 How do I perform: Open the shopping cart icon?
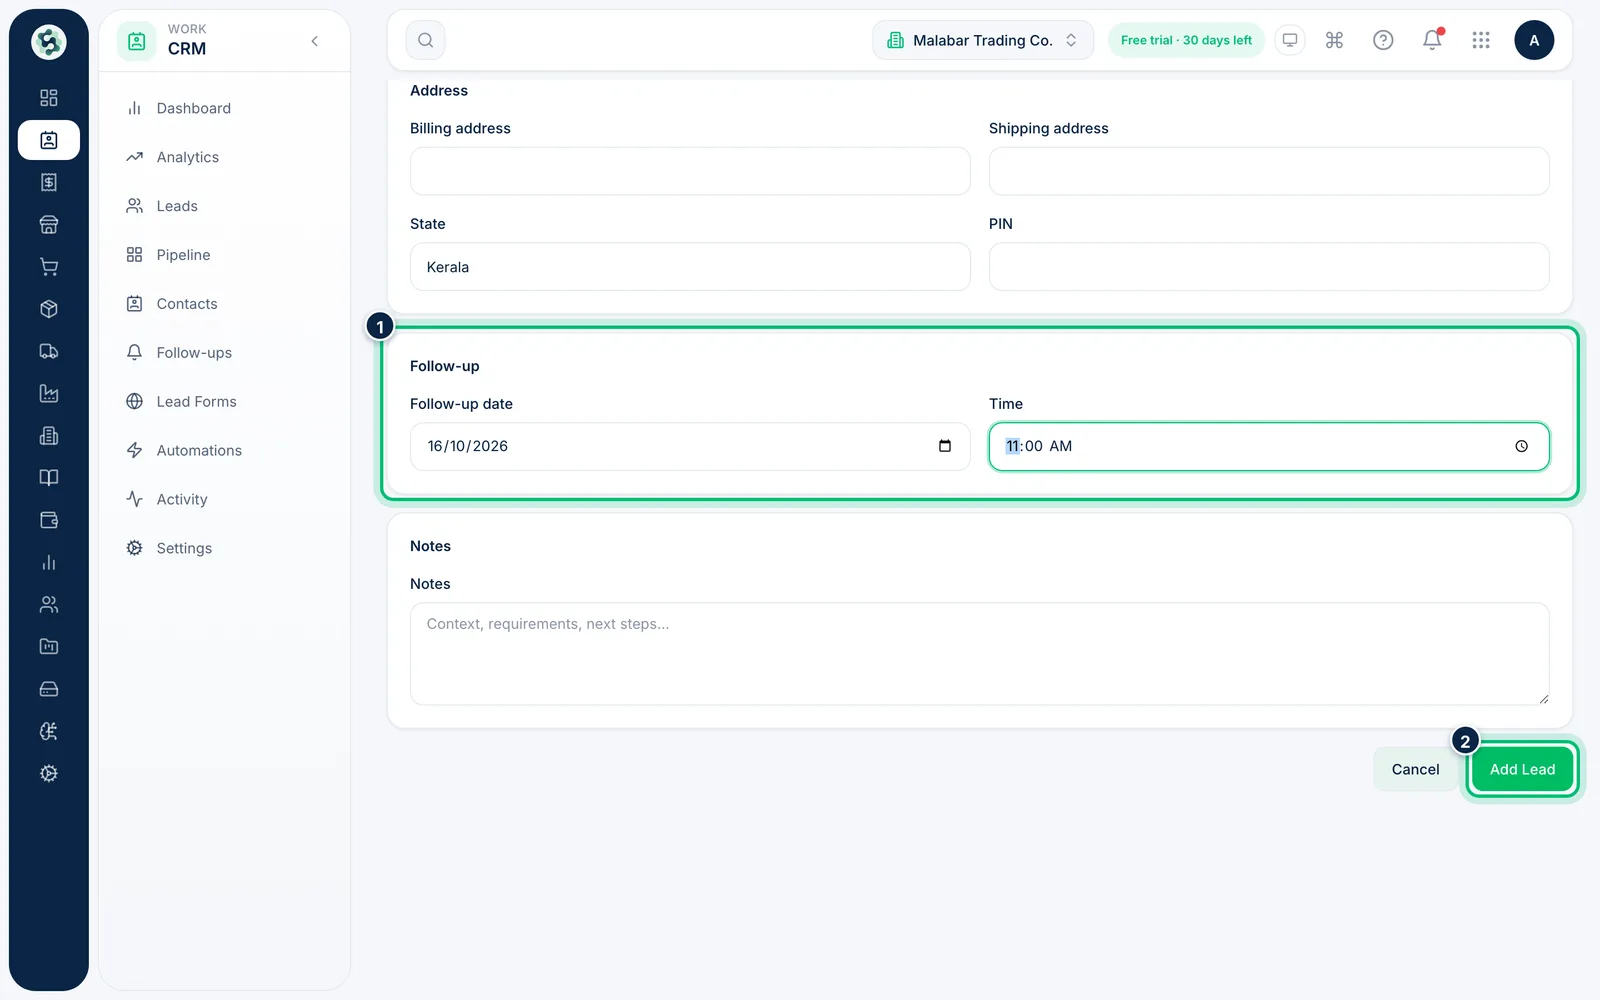tap(48, 267)
